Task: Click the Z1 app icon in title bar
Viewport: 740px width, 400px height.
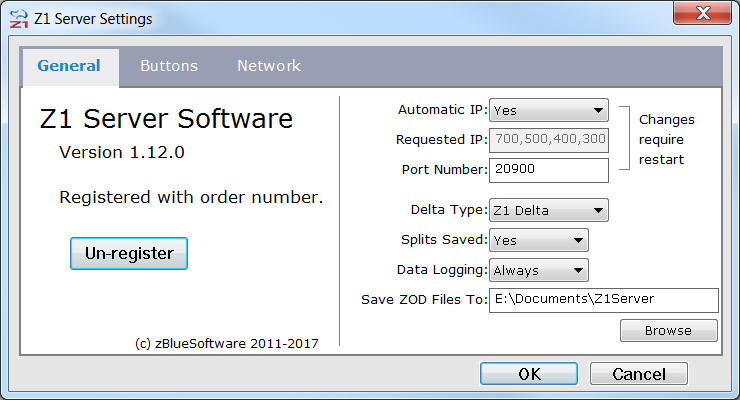Action: pos(18,19)
